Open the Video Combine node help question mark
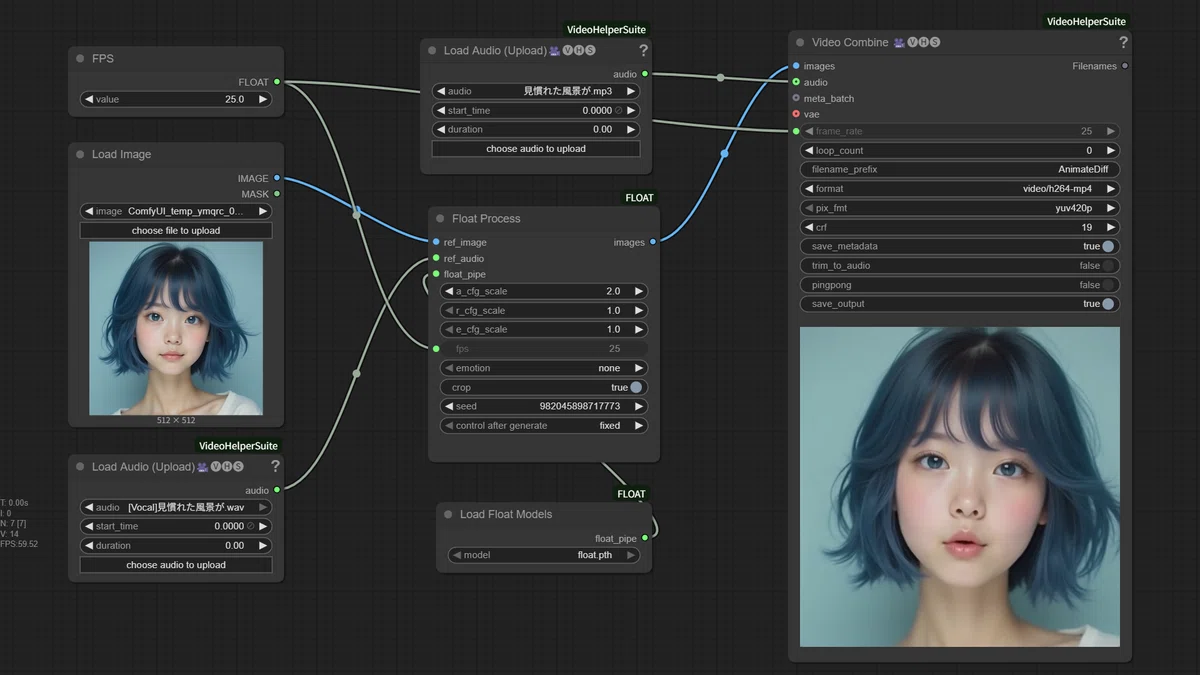1200x675 pixels. pos(1123,43)
